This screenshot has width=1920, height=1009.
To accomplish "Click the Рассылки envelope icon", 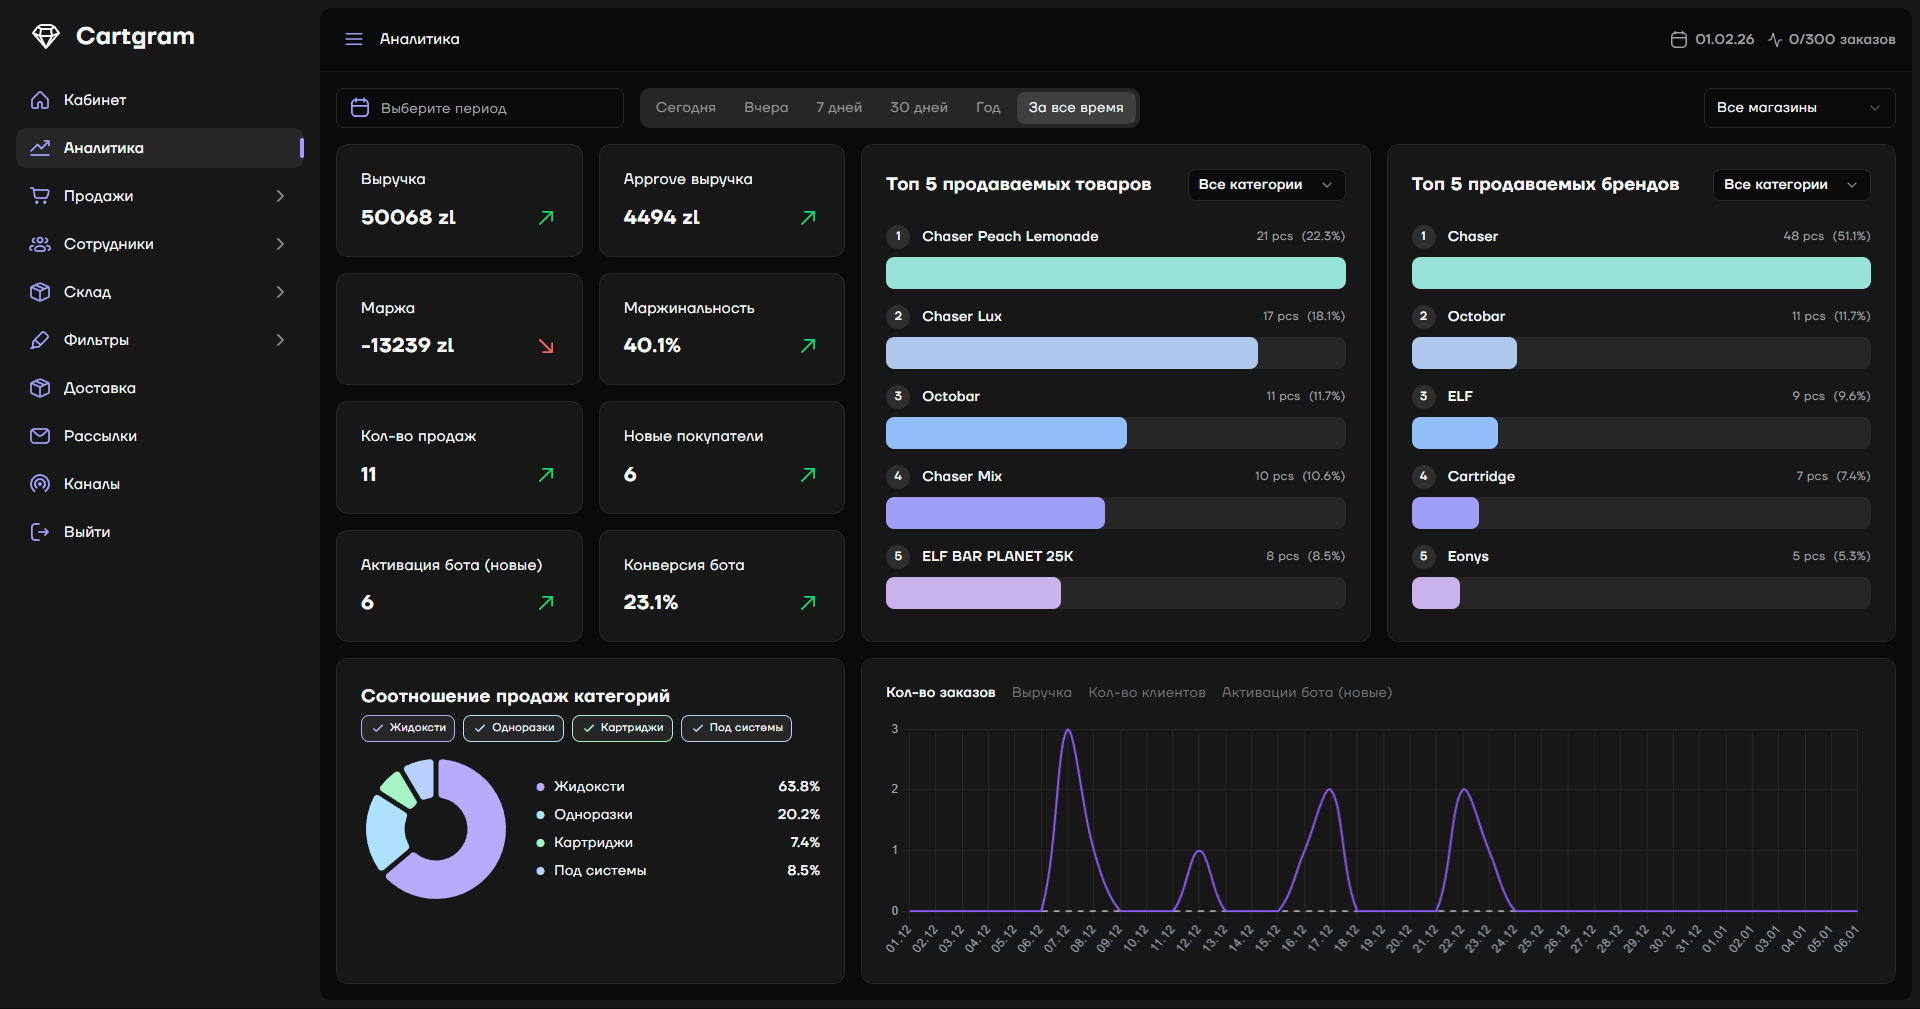I will pos(40,436).
